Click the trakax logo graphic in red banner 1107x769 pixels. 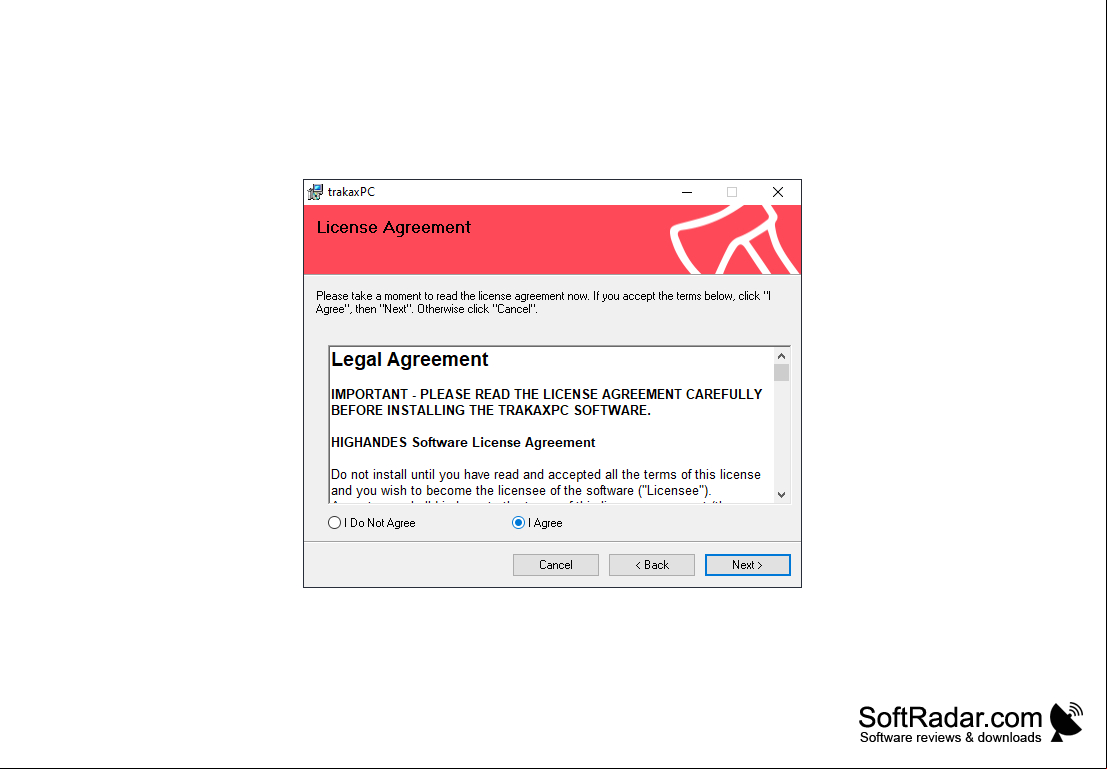coord(734,239)
